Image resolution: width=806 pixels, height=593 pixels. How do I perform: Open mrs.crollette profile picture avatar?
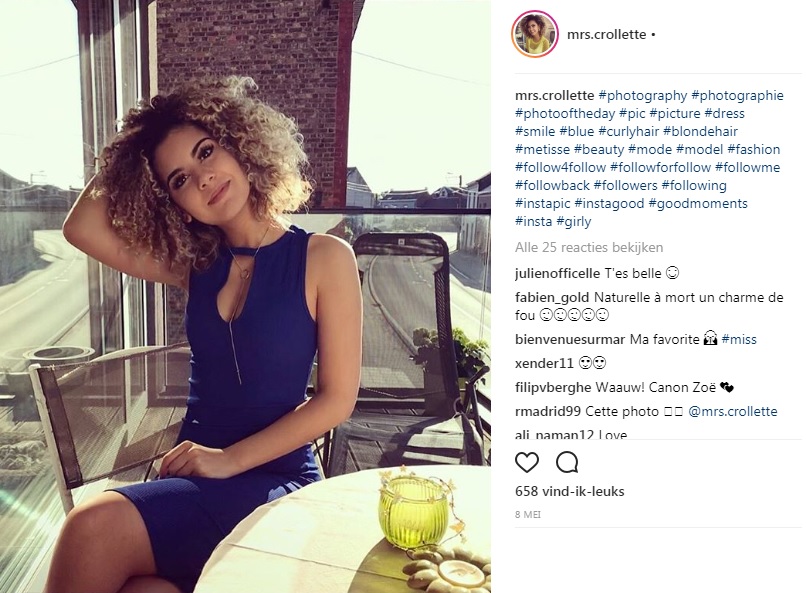pos(535,34)
